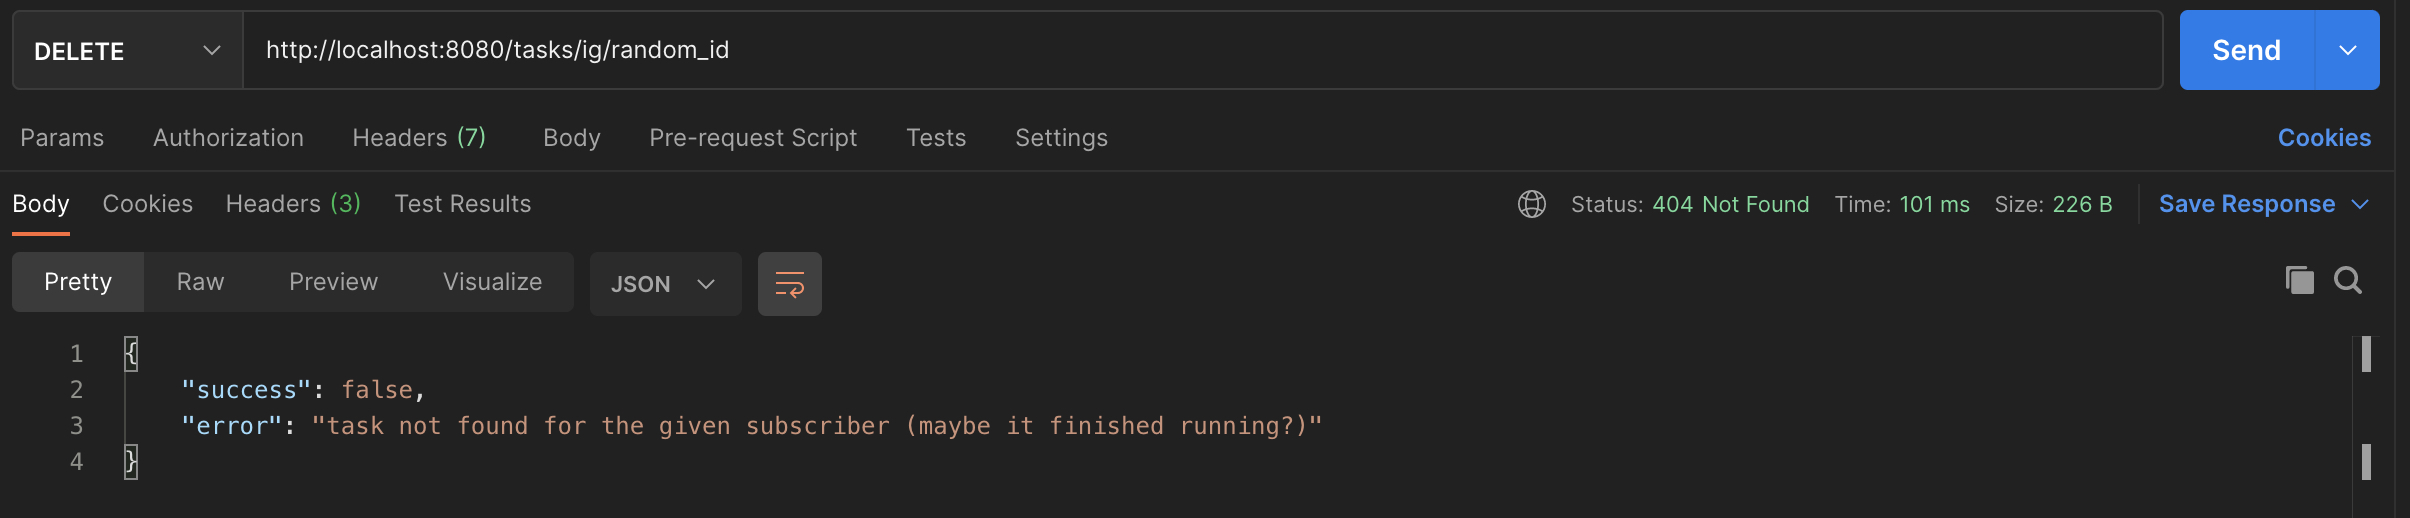Screen dimensions: 2410x518
Task: Click the response body scrollbar marker
Action: [x=2366, y=355]
